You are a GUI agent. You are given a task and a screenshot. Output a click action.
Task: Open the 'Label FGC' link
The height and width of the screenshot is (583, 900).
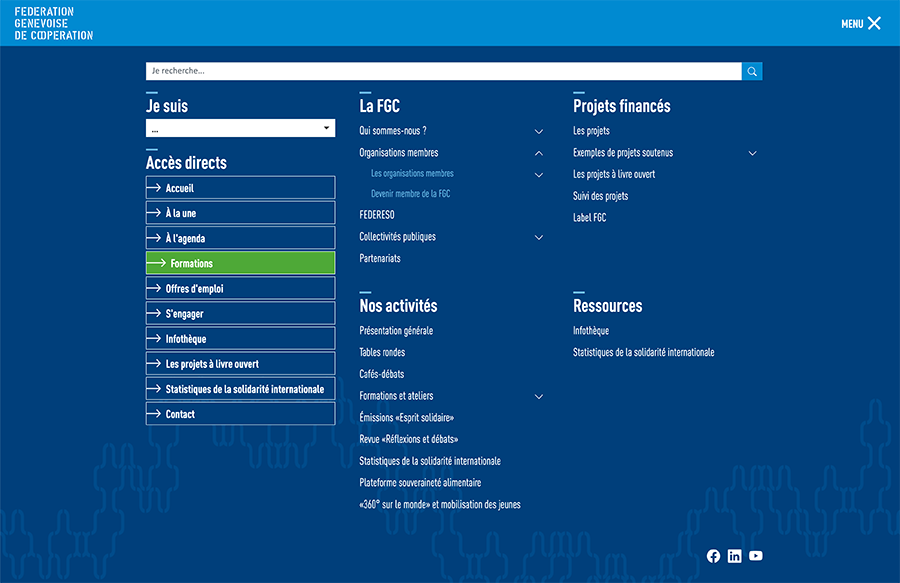click(589, 217)
